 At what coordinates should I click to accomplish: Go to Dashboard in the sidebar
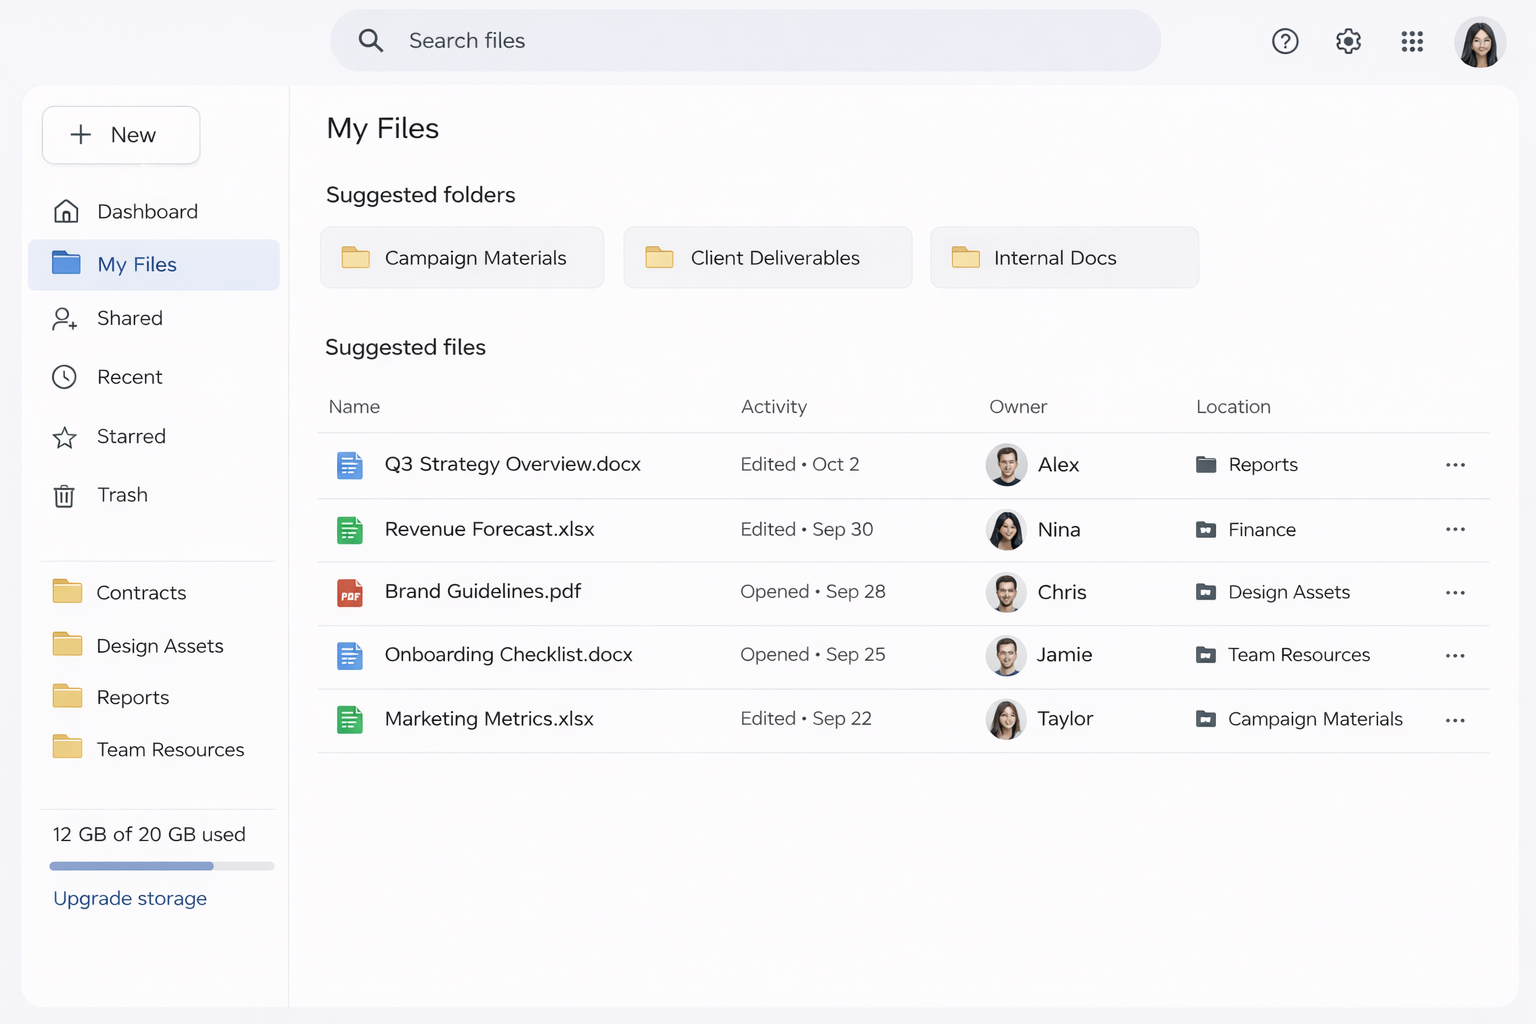[147, 212]
